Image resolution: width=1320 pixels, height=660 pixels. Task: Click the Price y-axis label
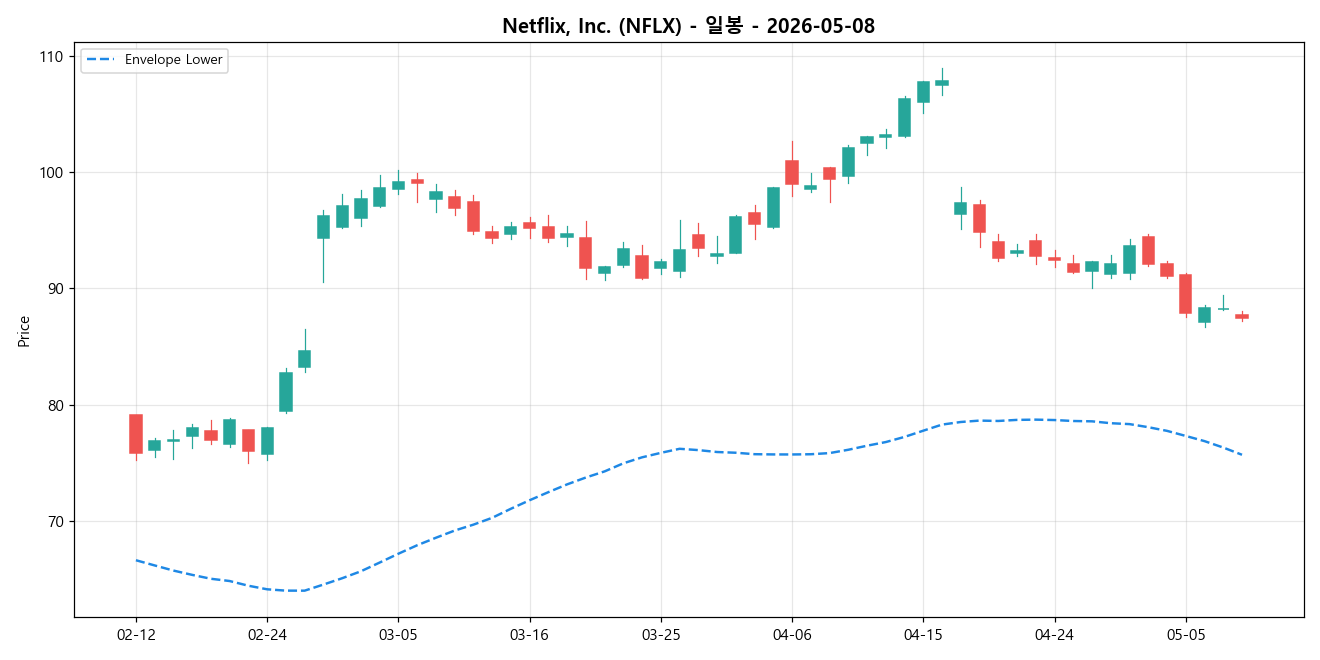pos(24,331)
